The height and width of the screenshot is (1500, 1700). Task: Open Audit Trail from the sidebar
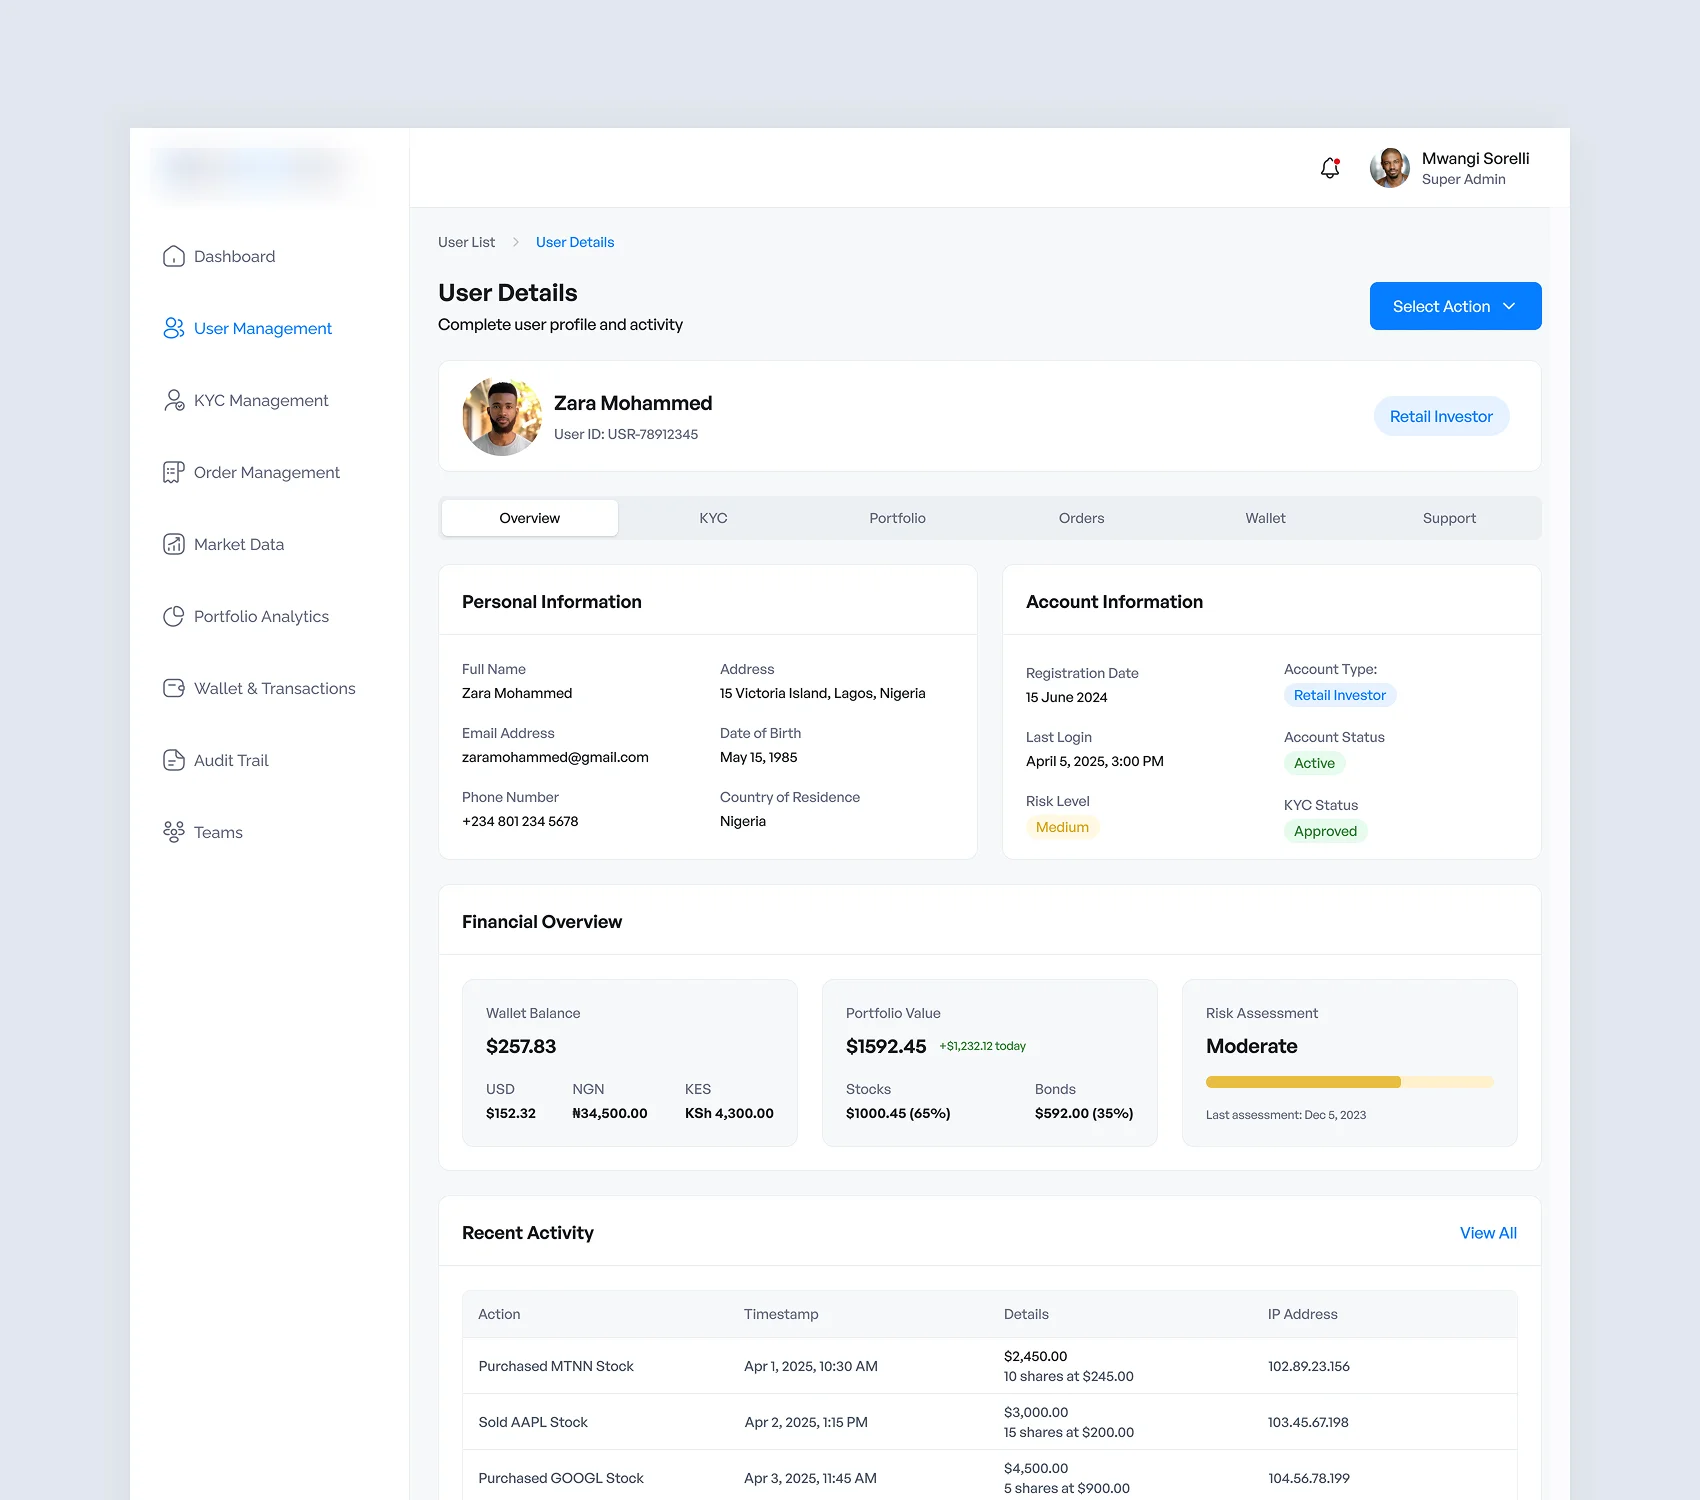(x=231, y=760)
